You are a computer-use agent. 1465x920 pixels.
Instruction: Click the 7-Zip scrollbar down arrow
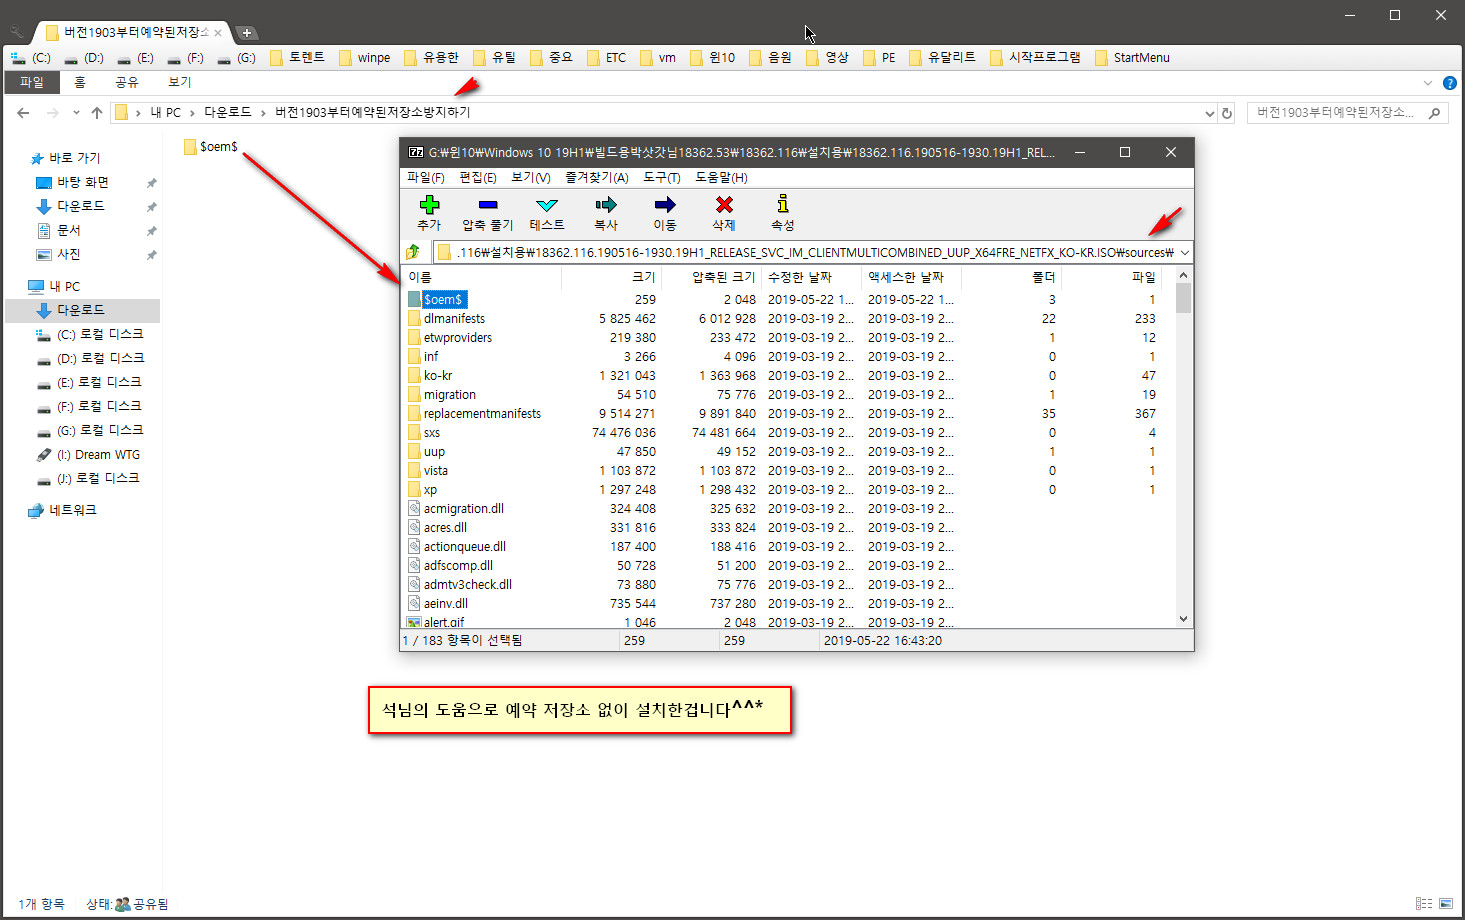(1184, 619)
